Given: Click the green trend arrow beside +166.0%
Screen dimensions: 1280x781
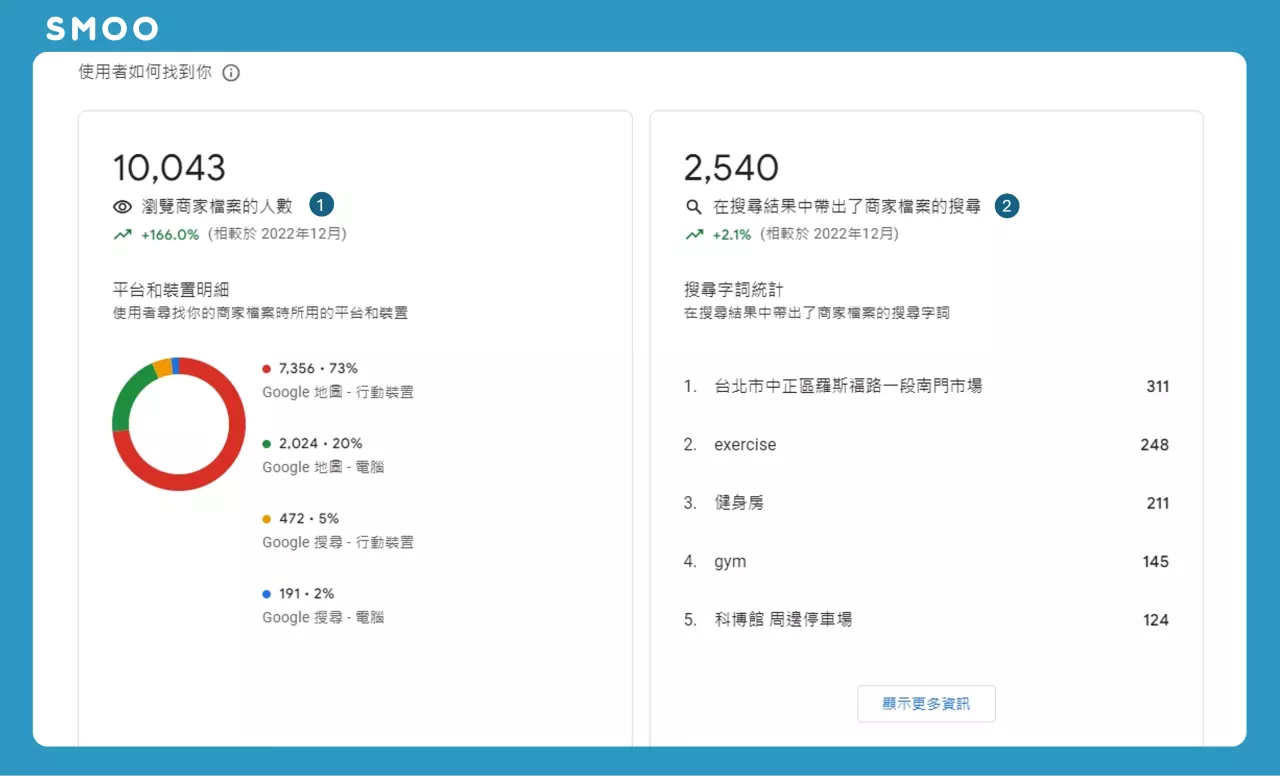Looking at the screenshot, I should pos(123,235).
